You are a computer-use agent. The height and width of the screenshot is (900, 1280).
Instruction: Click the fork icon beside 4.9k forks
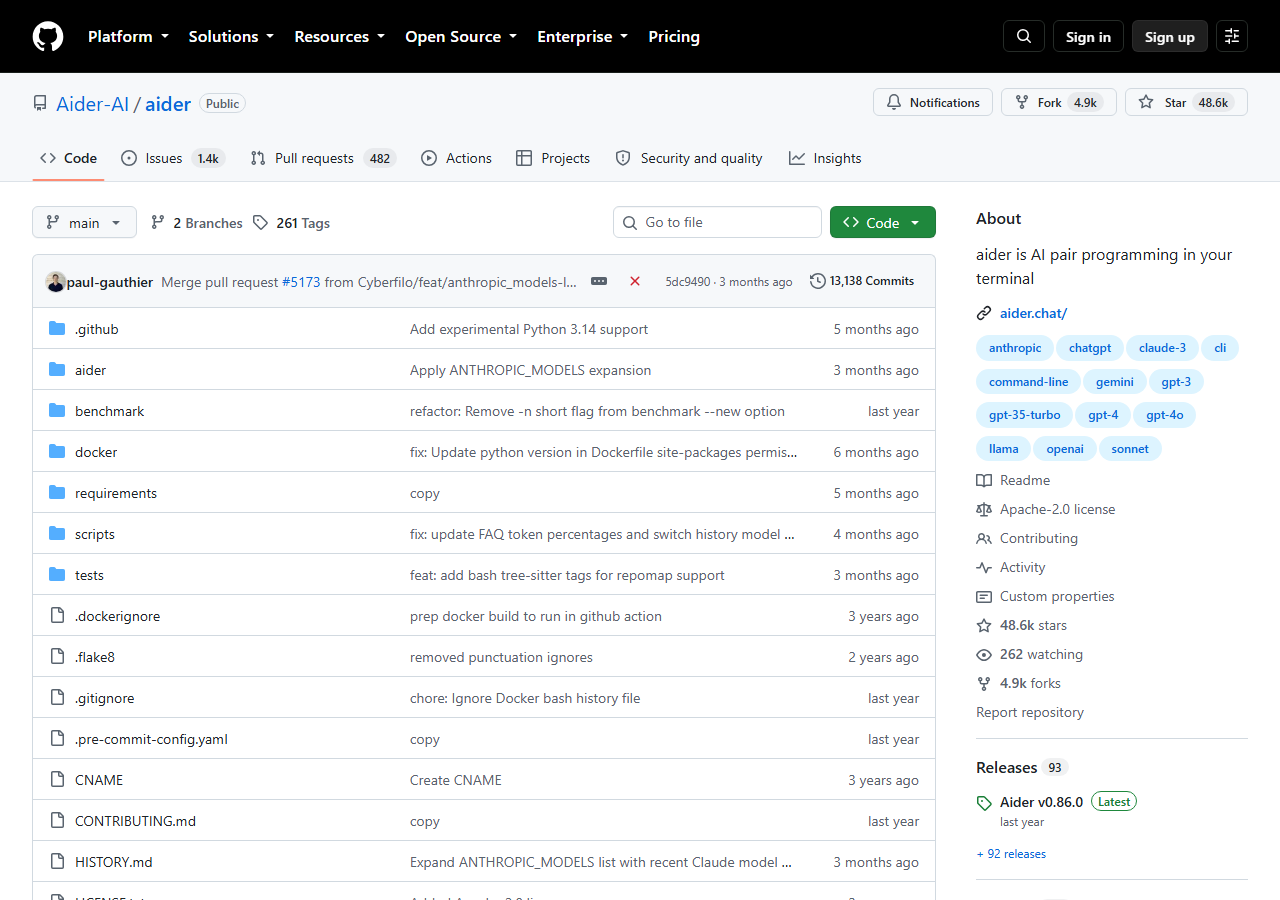click(x=984, y=683)
